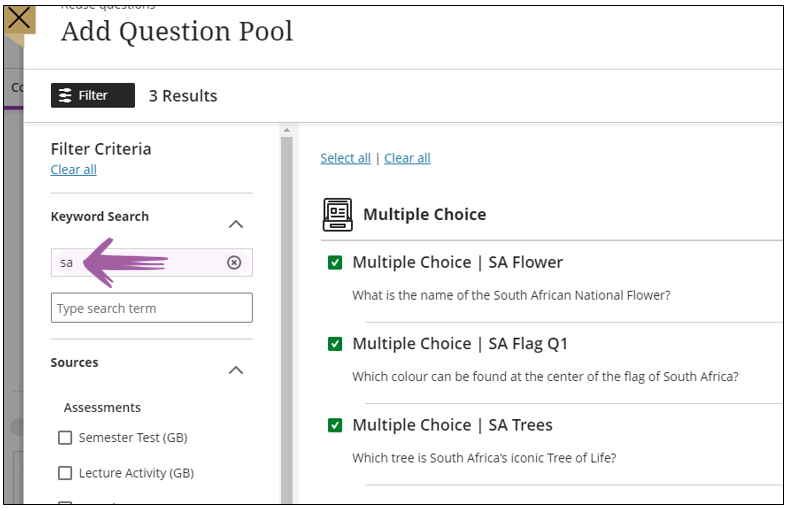The height and width of the screenshot is (508, 789).
Task: Click the Tree of Life question text
Action: (x=484, y=458)
